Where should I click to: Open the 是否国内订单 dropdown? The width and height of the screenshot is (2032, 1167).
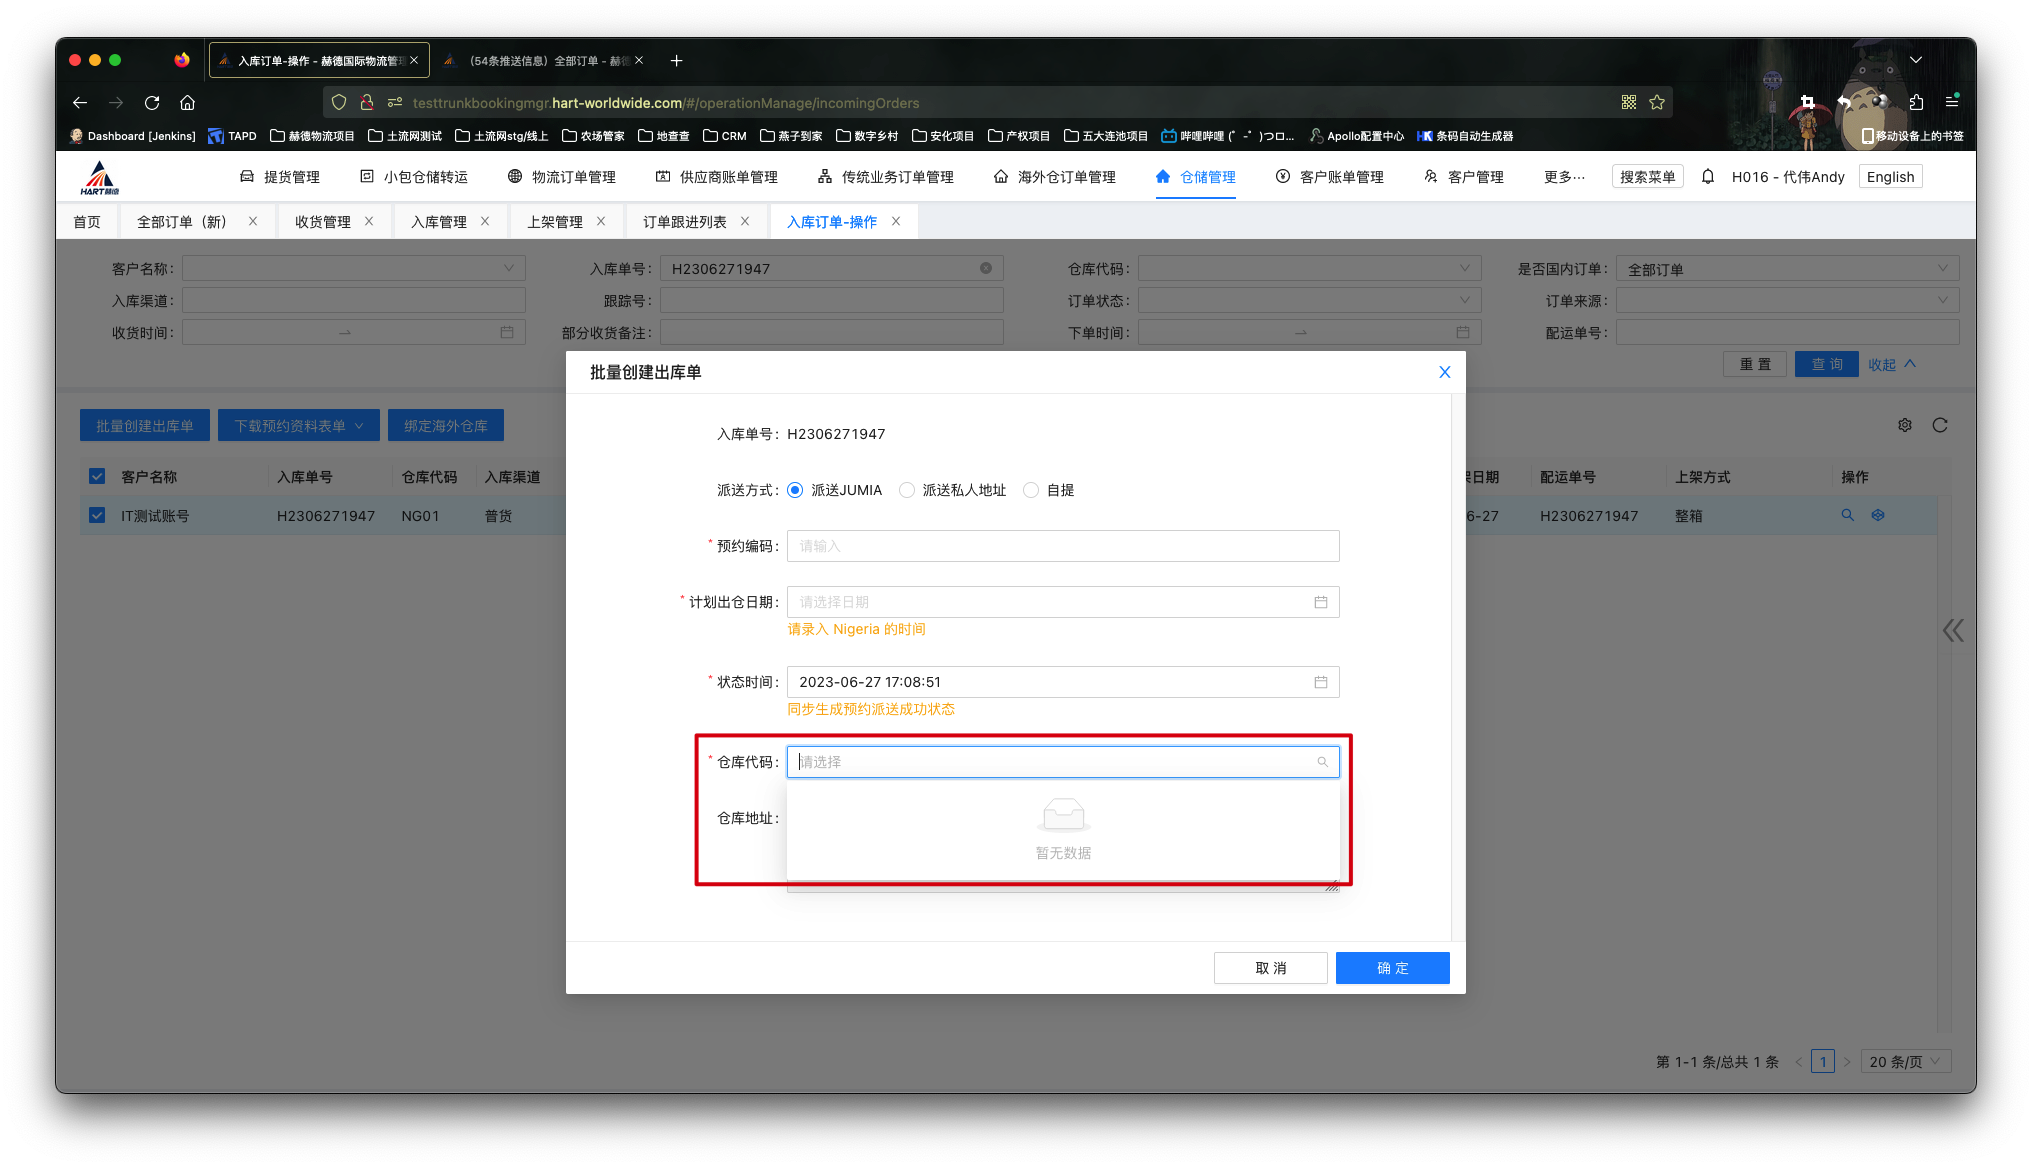[x=1786, y=269]
